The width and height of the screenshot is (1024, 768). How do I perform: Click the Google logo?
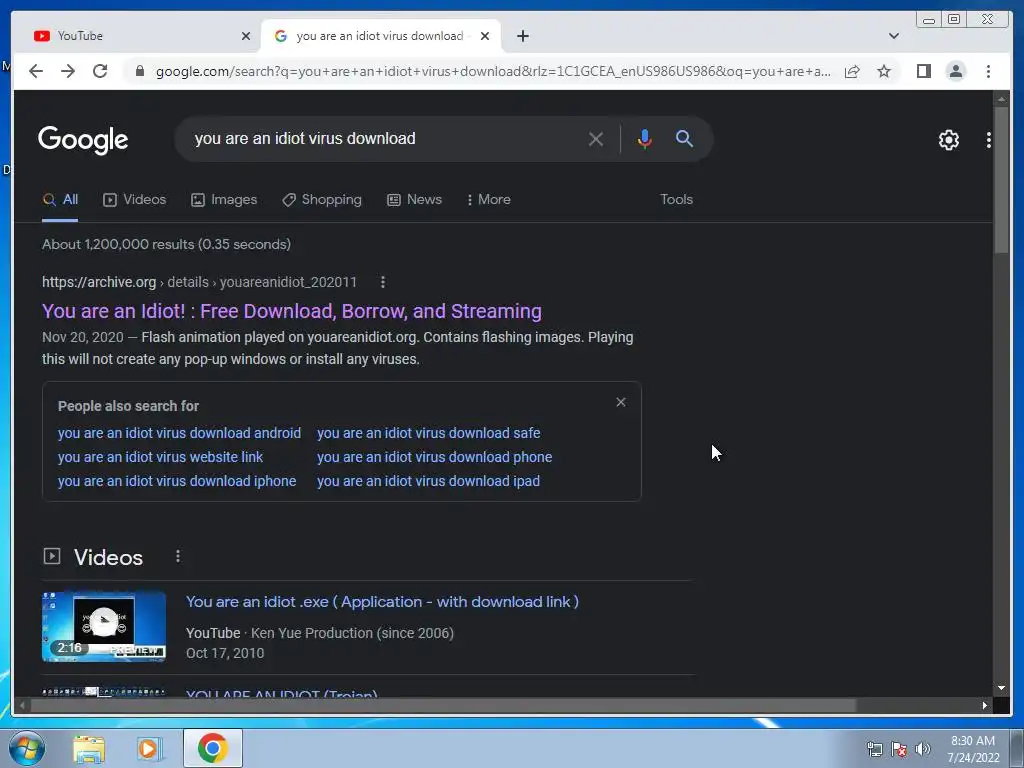coord(83,140)
